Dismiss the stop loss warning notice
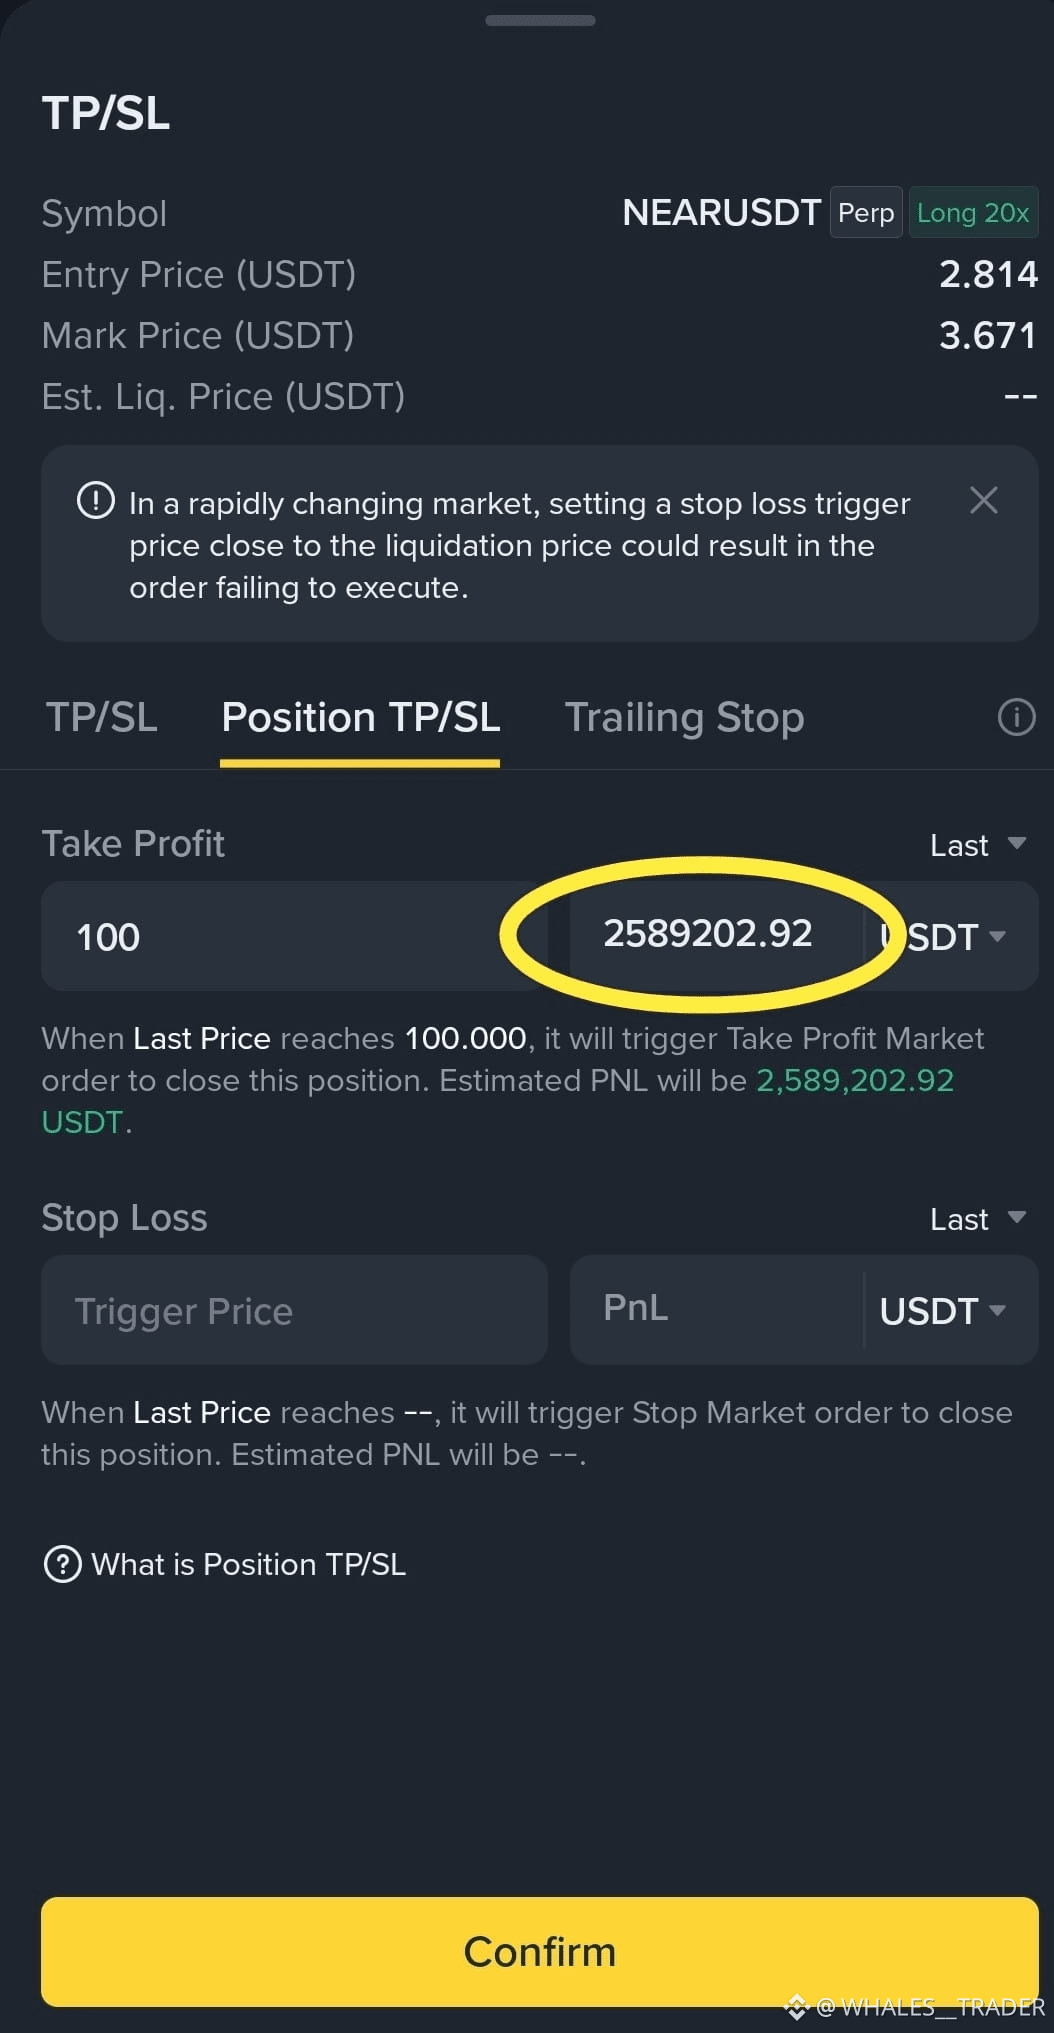This screenshot has width=1054, height=2033. [984, 500]
